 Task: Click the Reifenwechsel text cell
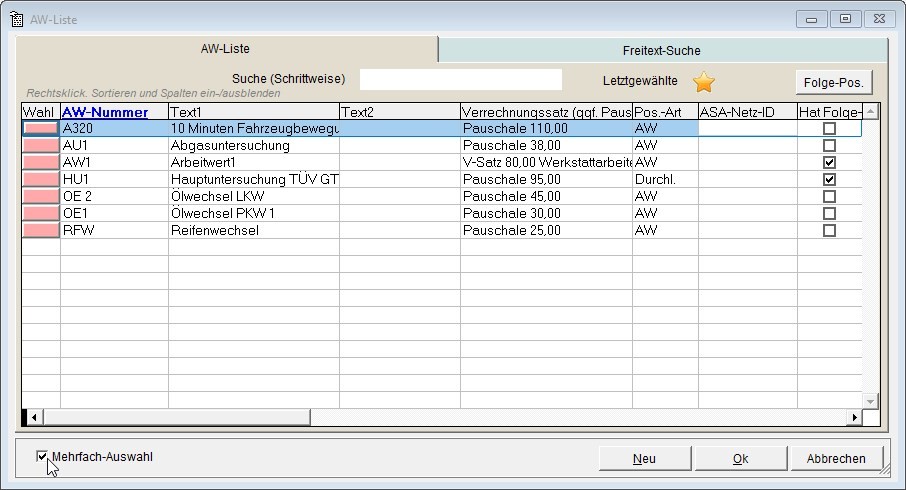point(254,231)
